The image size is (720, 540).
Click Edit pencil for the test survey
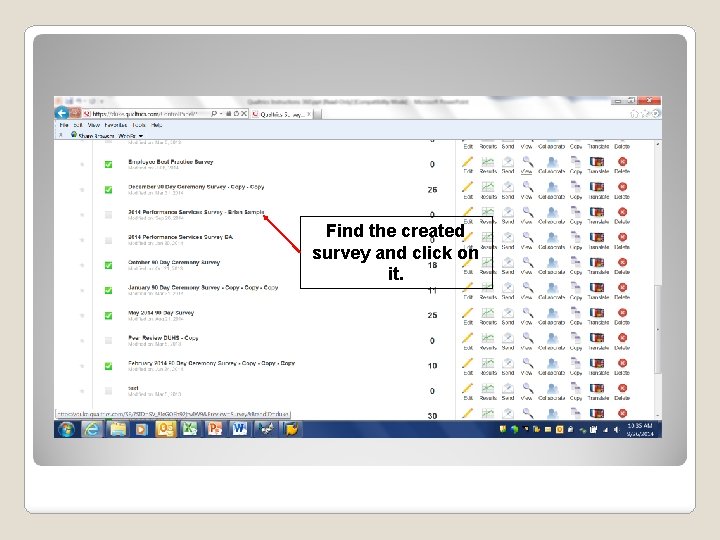467,388
